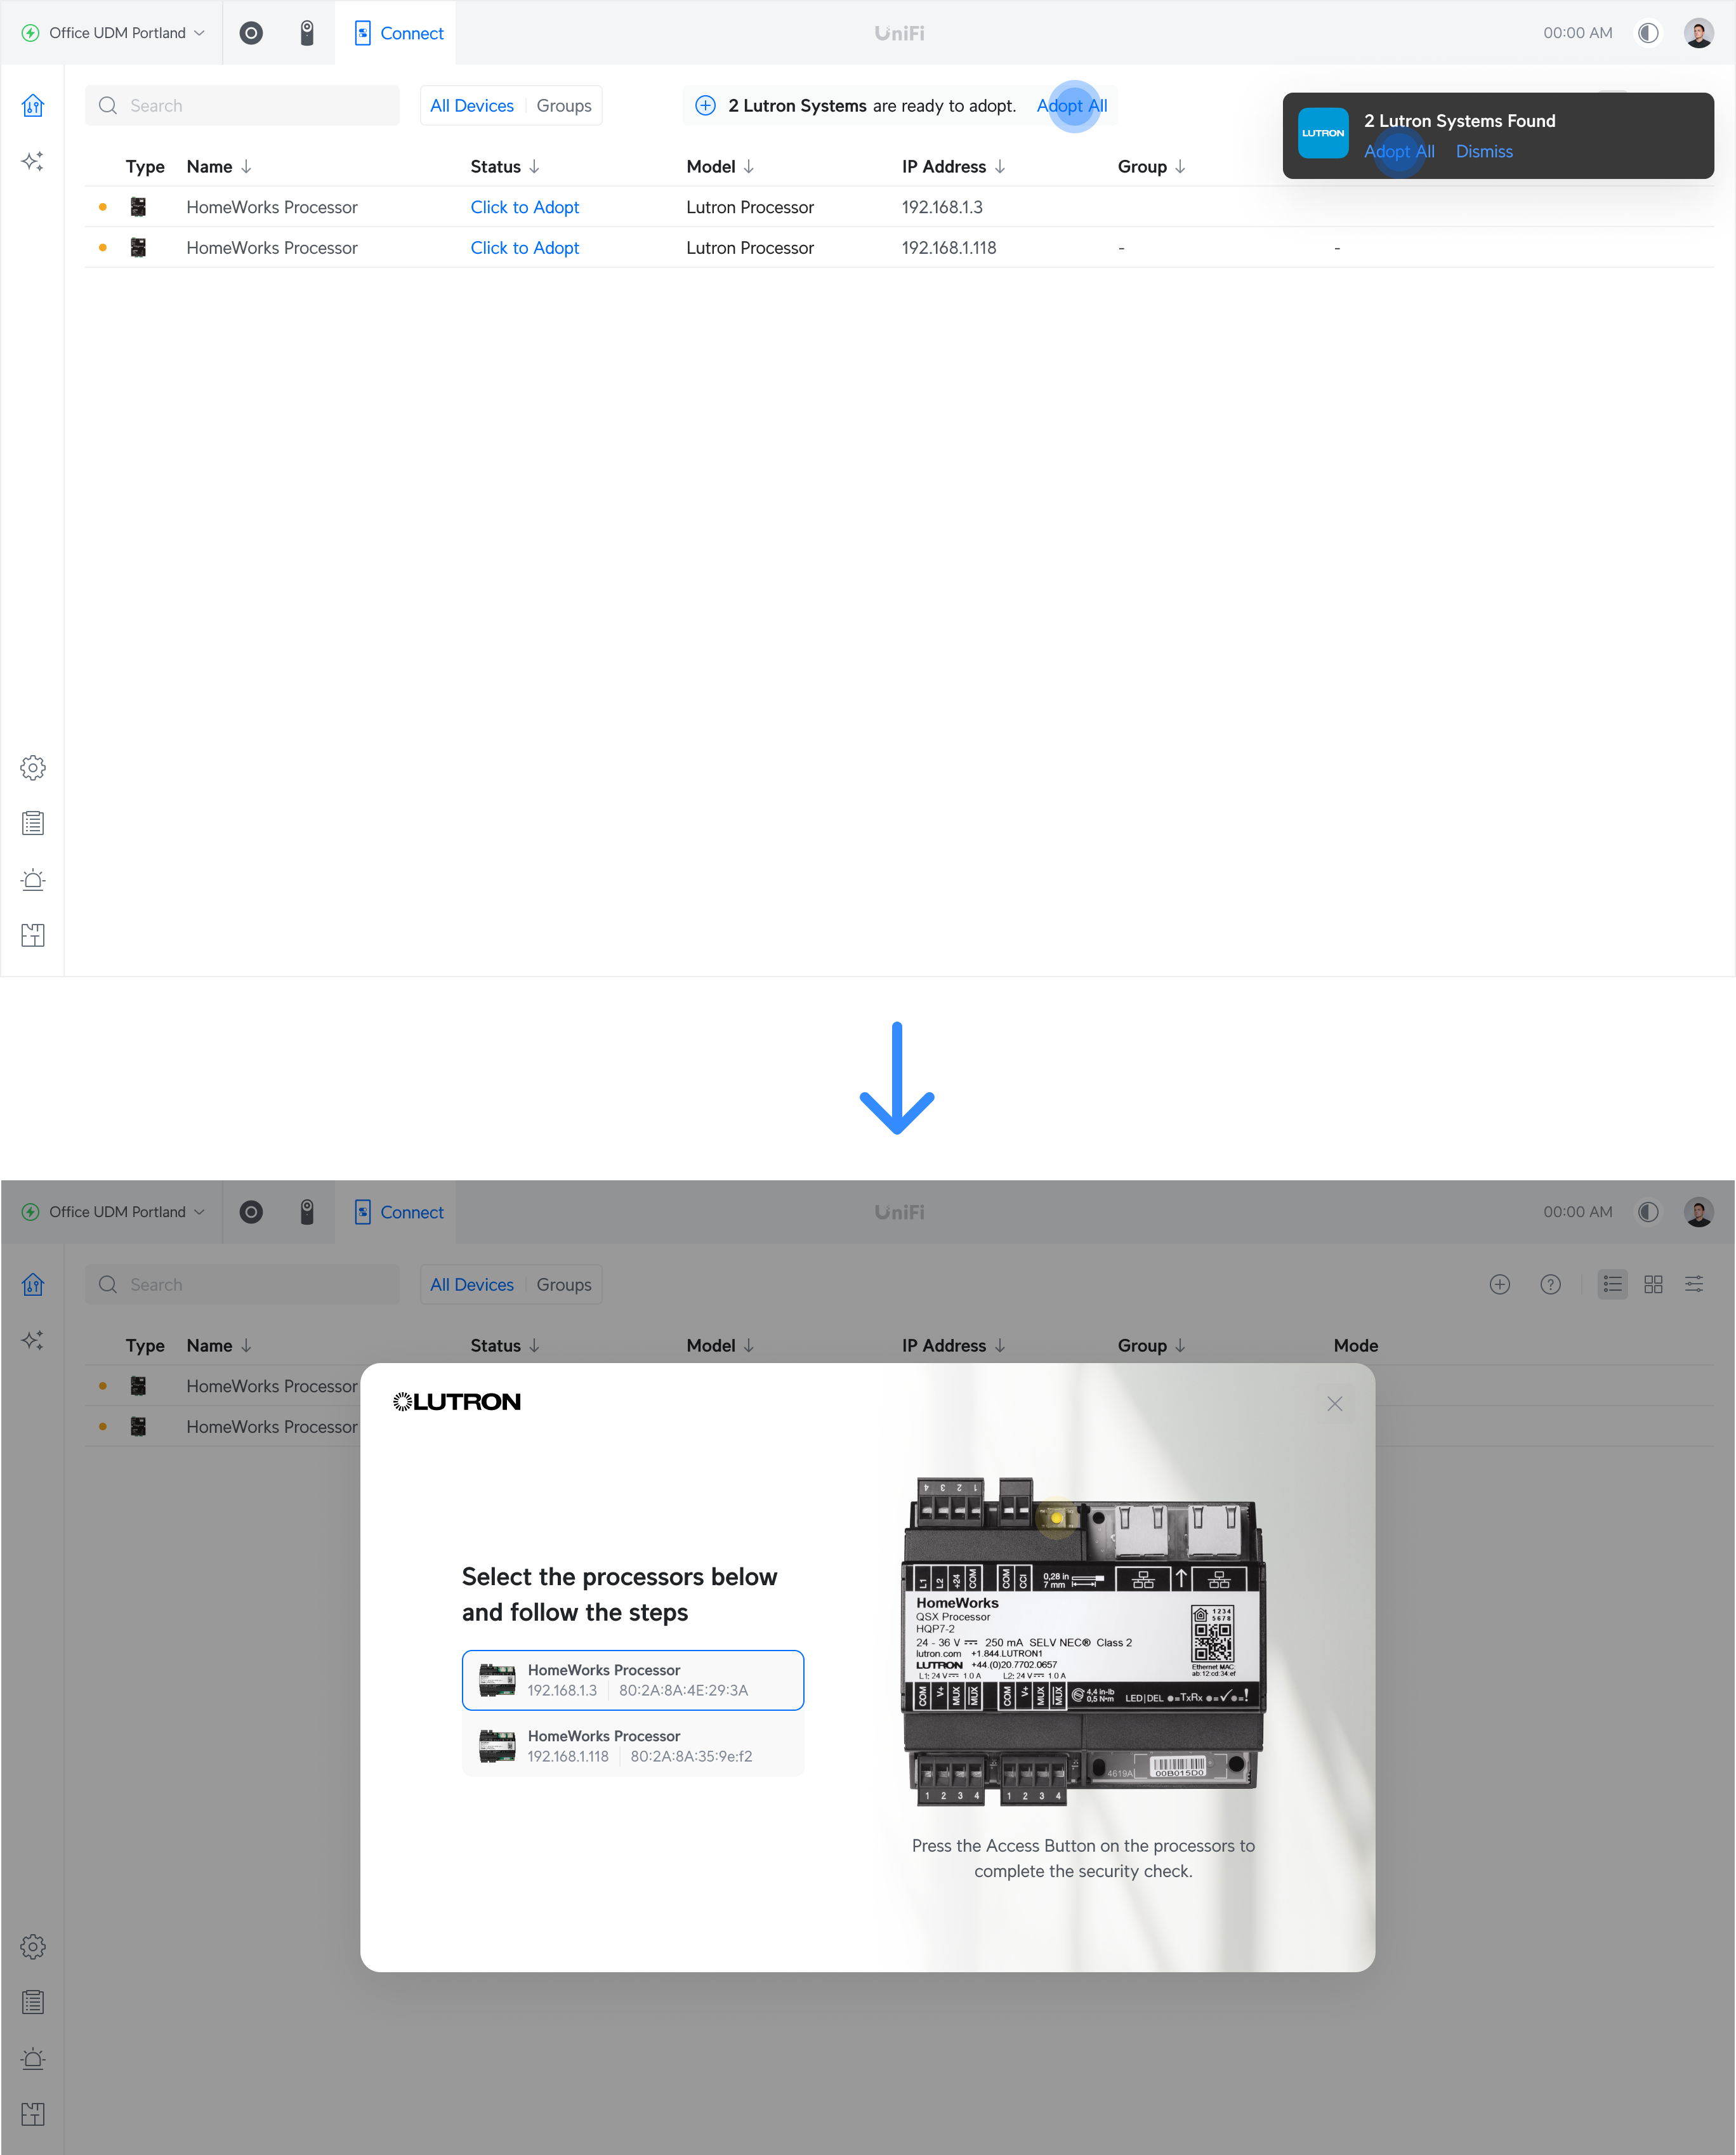
Task: Open the help question mark icon
Action: click(x=1550, y=1285)
